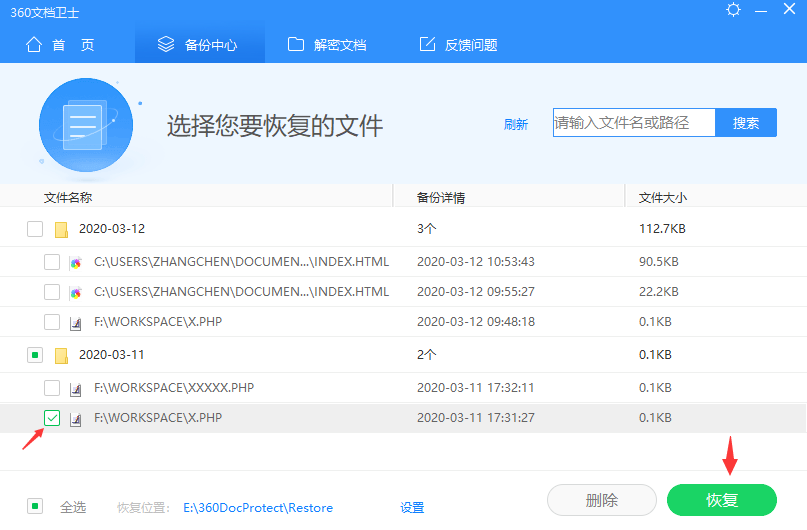
Task: Click the 刷新 refresh link
Action: point(516,125)
